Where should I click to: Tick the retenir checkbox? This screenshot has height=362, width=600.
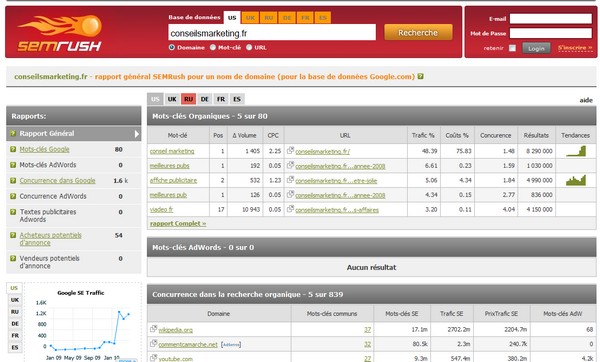[x=512, y=48]
